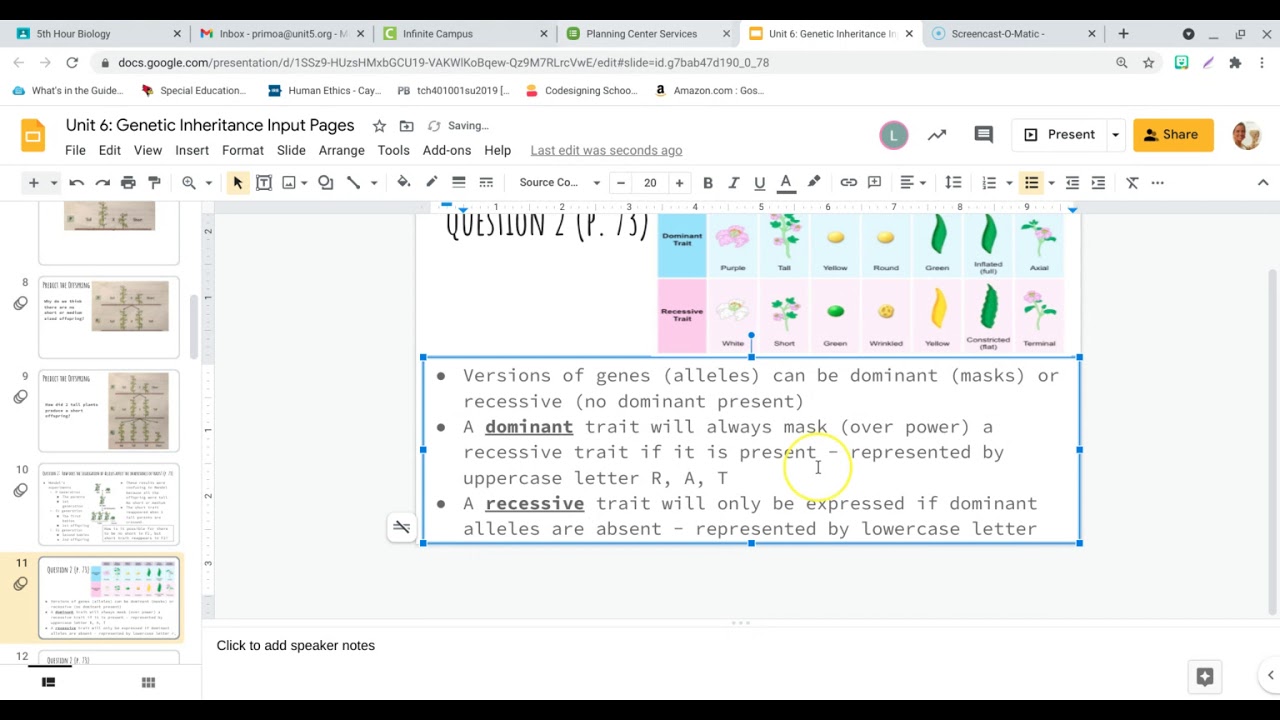
Task: Open the shape tool
Action: [326, 183]
